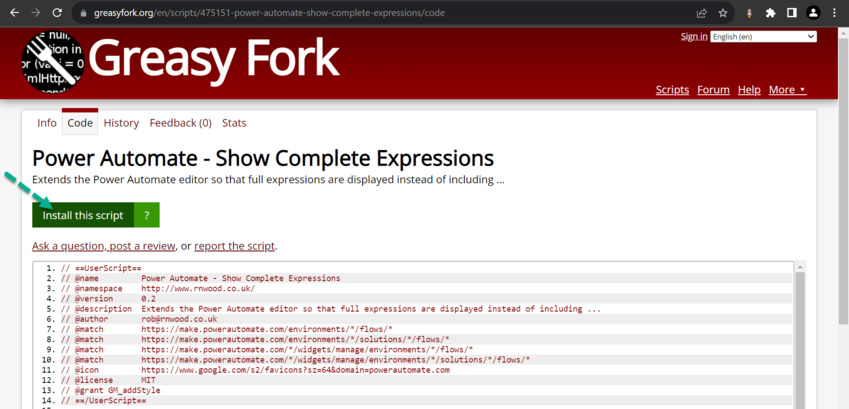Open the Chrome profile avatar
Image resolution: width=849 pixels, height=409 pixels.
click(813, 13)
